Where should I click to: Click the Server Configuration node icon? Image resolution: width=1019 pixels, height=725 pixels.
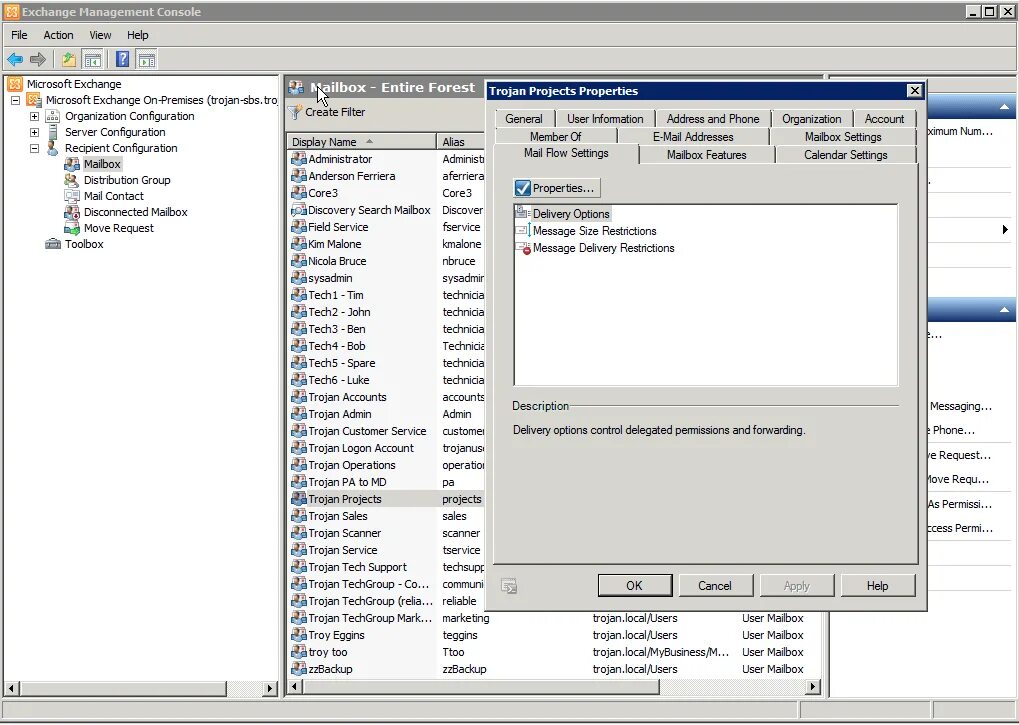pyautogui.click(x=53, y=132)
